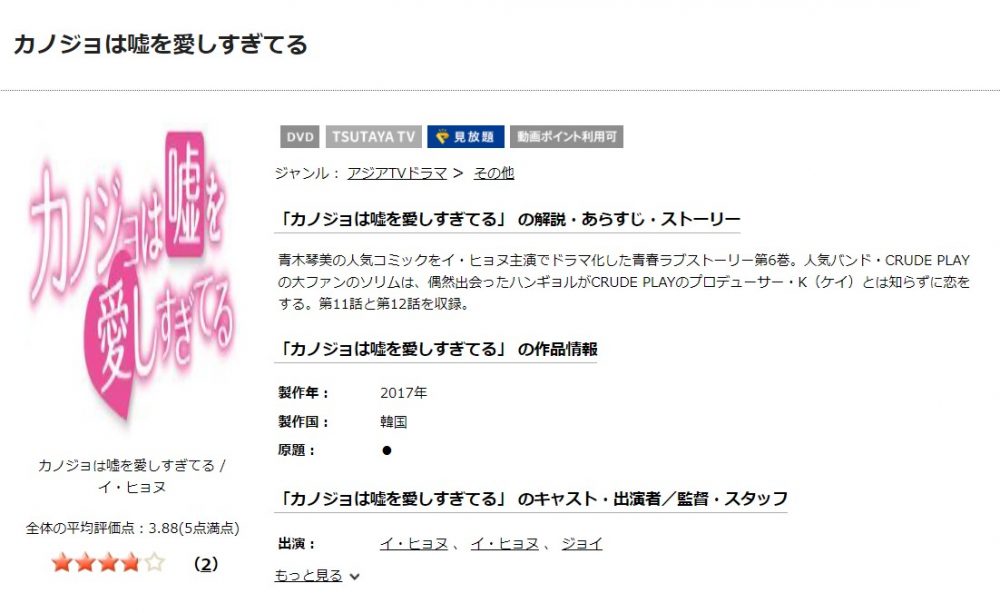
Task: Click the TSUTAYA TV badge
Action: [374, 137]
